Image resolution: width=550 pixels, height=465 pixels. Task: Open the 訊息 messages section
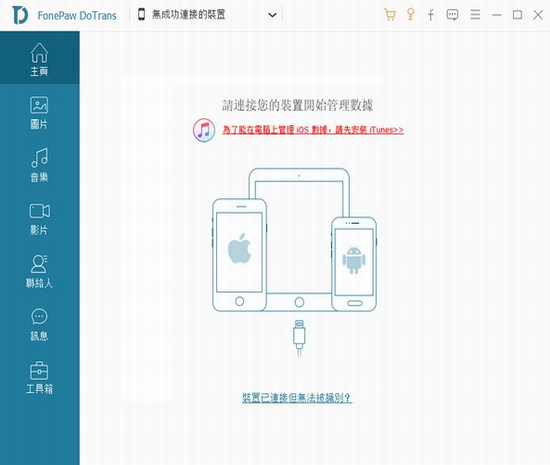pos(39,325)
